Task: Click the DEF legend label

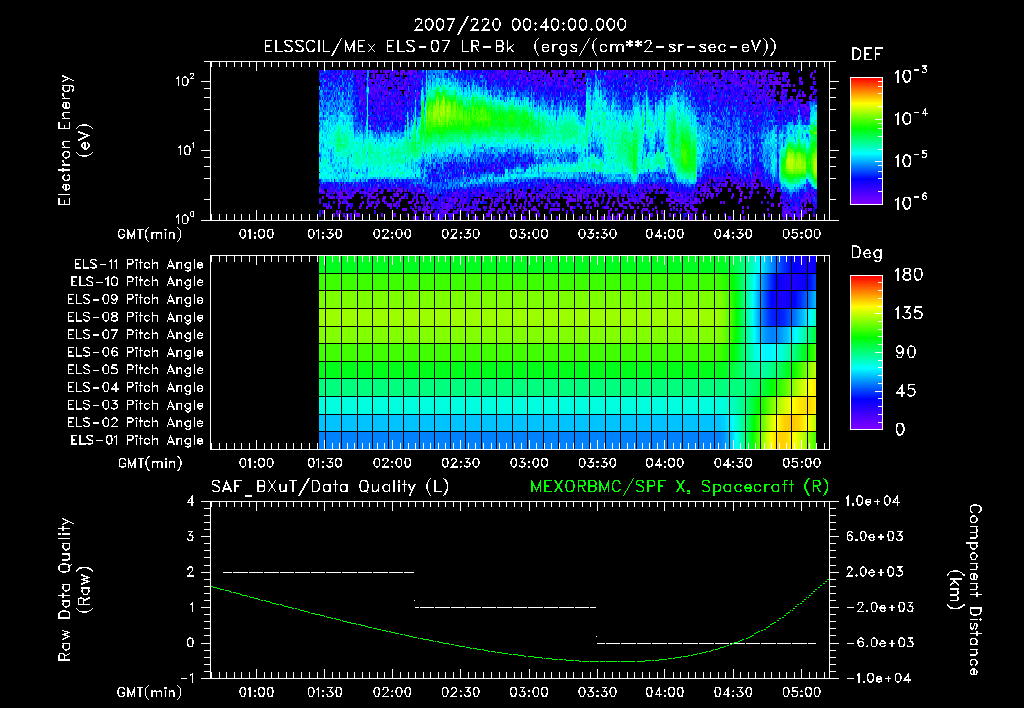Action: 867,55
